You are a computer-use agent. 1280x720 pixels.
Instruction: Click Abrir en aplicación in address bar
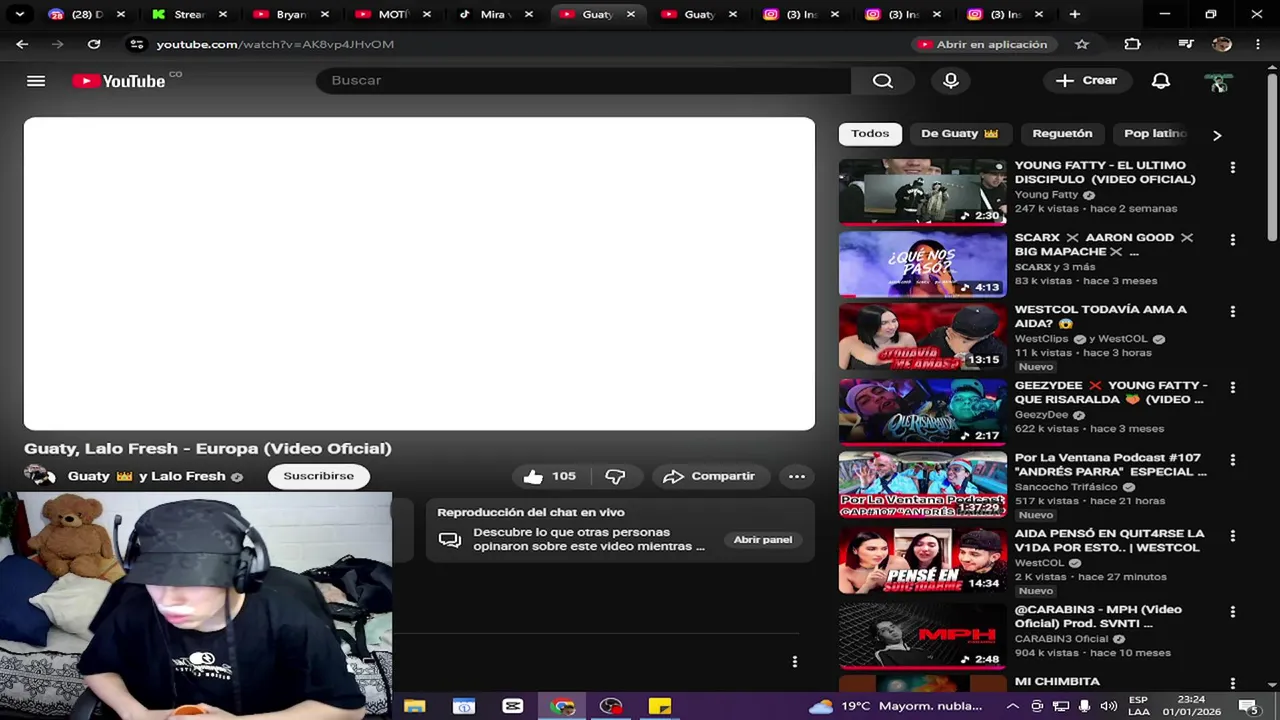coord(982,44)
